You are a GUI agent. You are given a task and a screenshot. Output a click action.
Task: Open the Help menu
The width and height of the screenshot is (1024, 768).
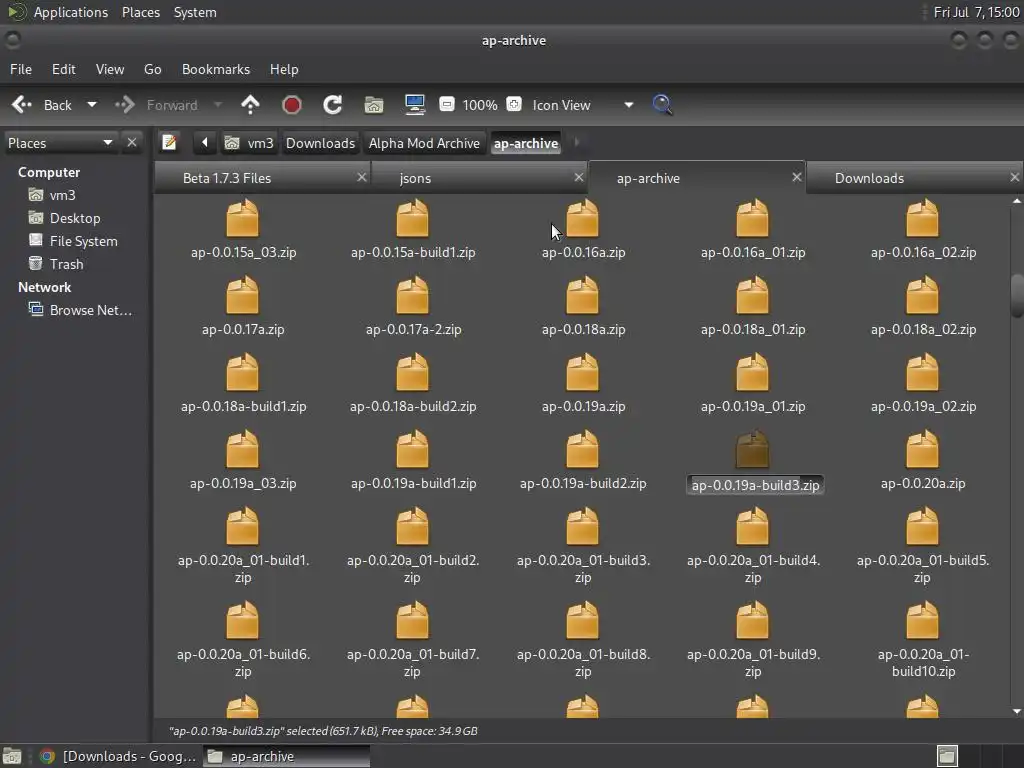(284, 69)
